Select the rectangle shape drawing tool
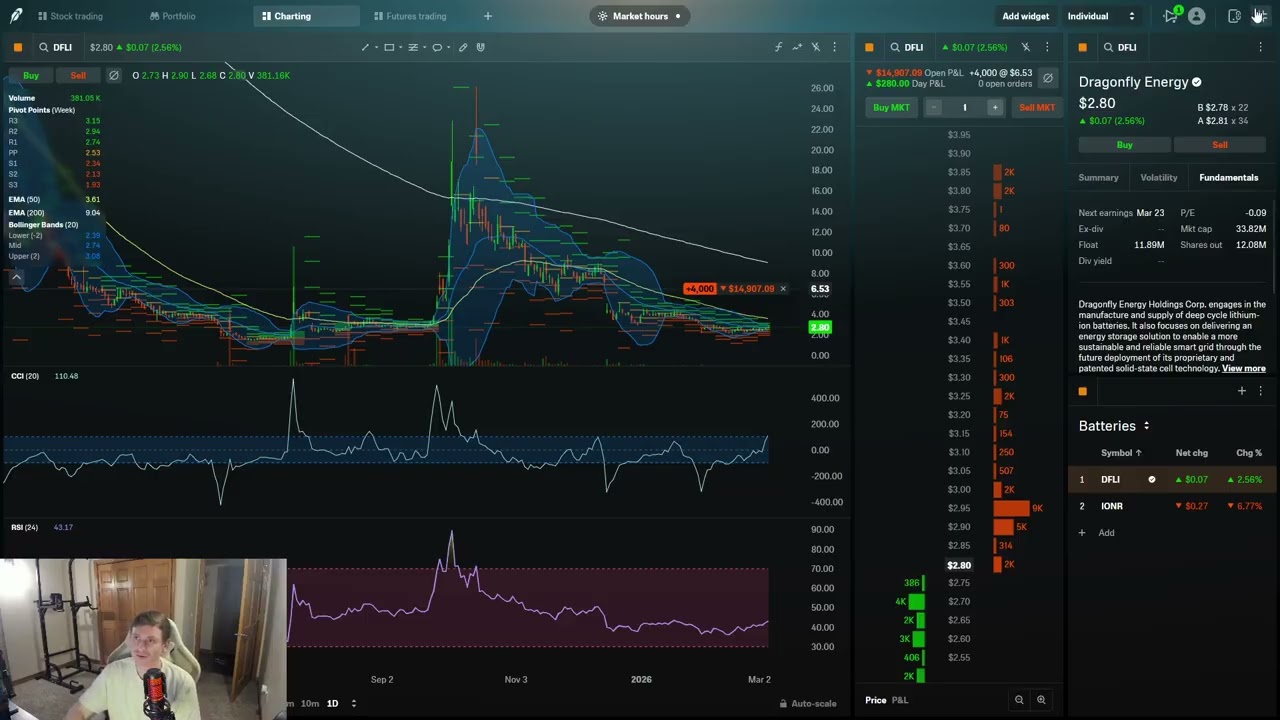This screenshot has height=720, width=1280. click(x=389, y=47)
